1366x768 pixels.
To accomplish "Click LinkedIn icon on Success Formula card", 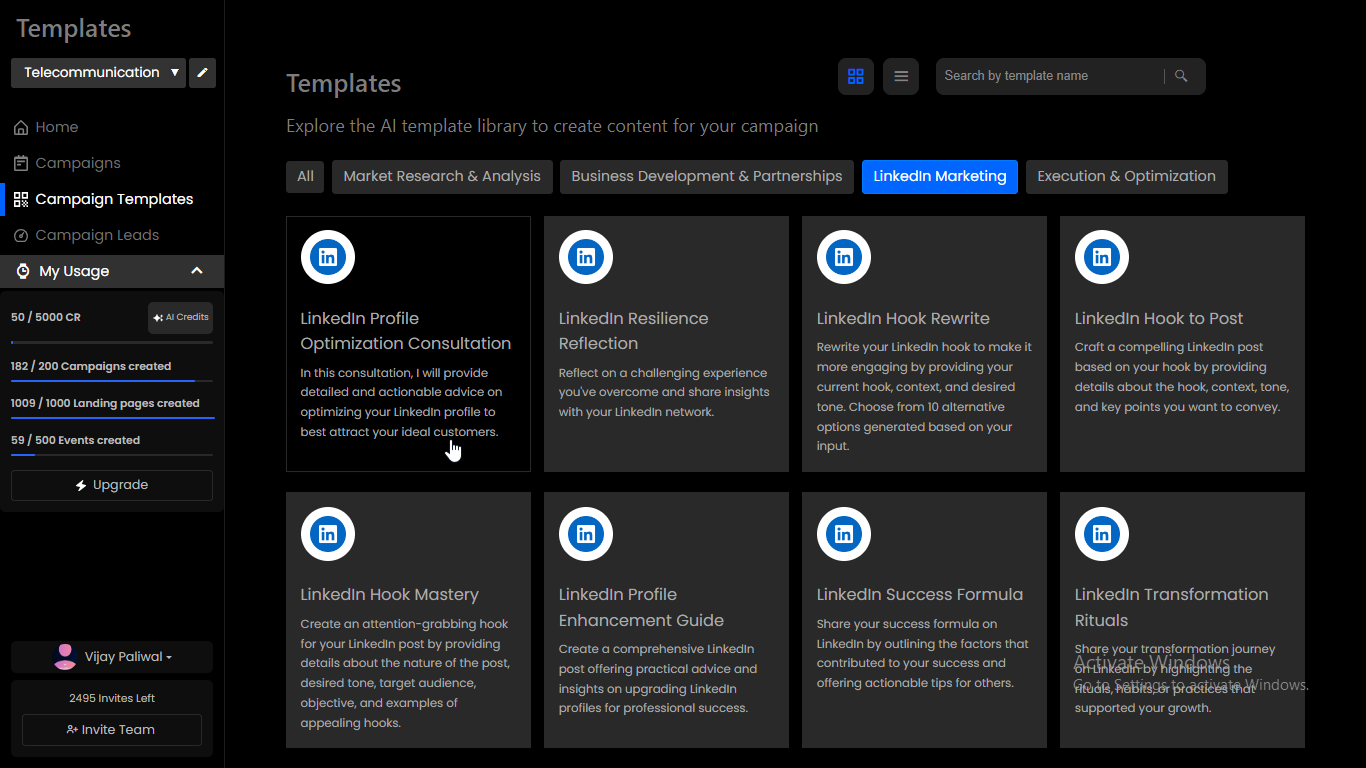I will [844, 533].
